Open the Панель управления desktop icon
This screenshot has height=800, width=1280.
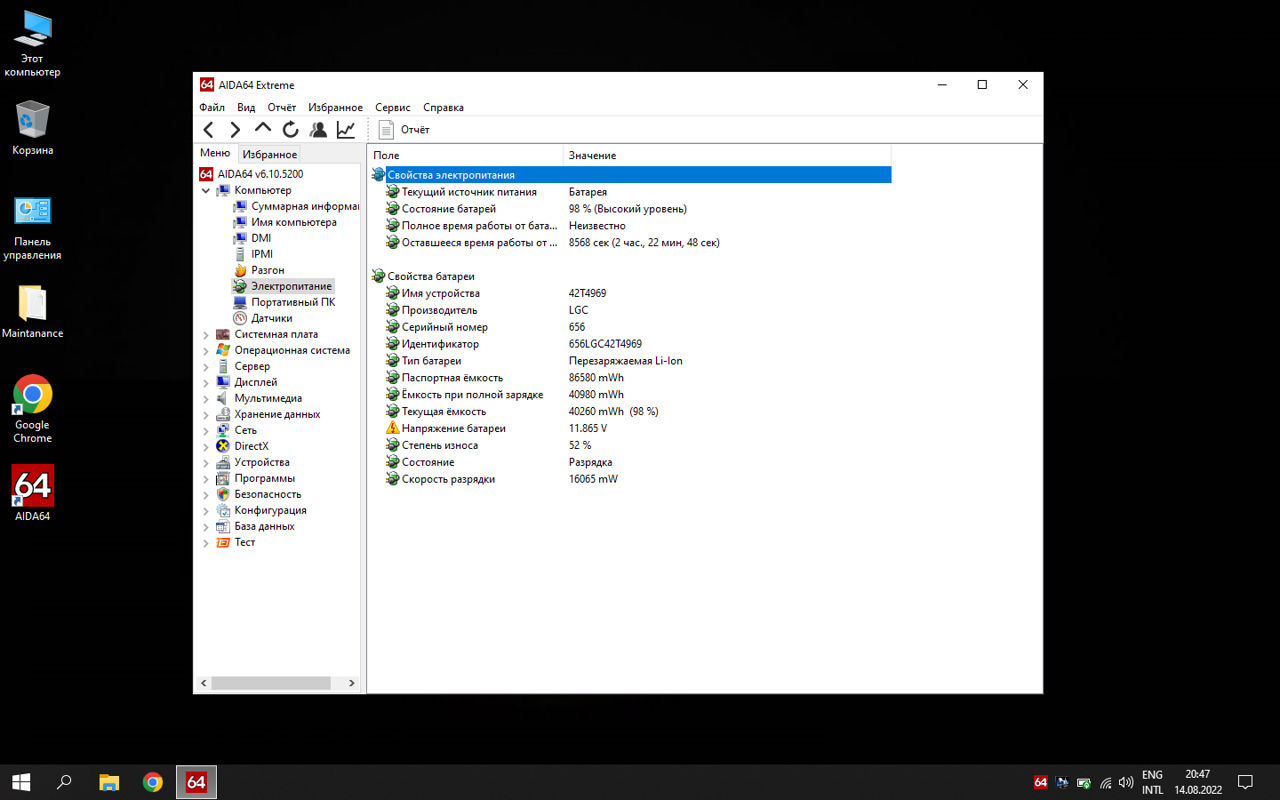point(32,228)
